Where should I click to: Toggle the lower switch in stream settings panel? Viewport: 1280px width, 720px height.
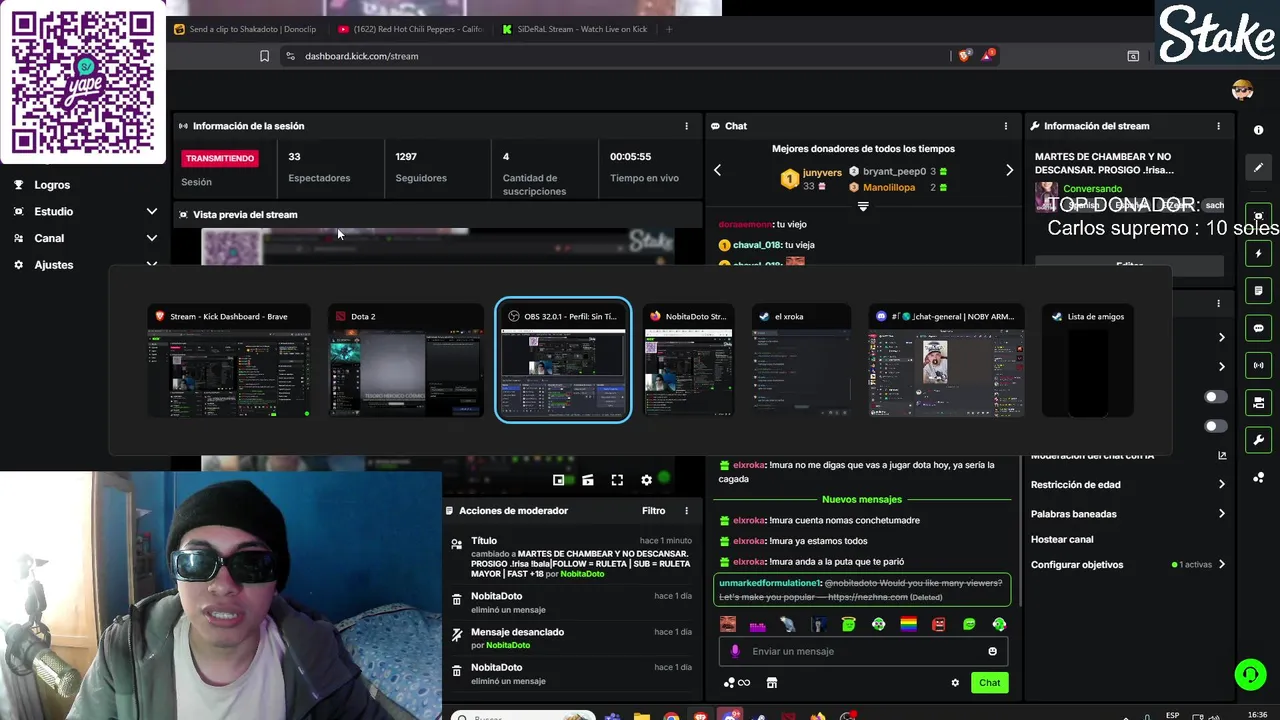1215,426
